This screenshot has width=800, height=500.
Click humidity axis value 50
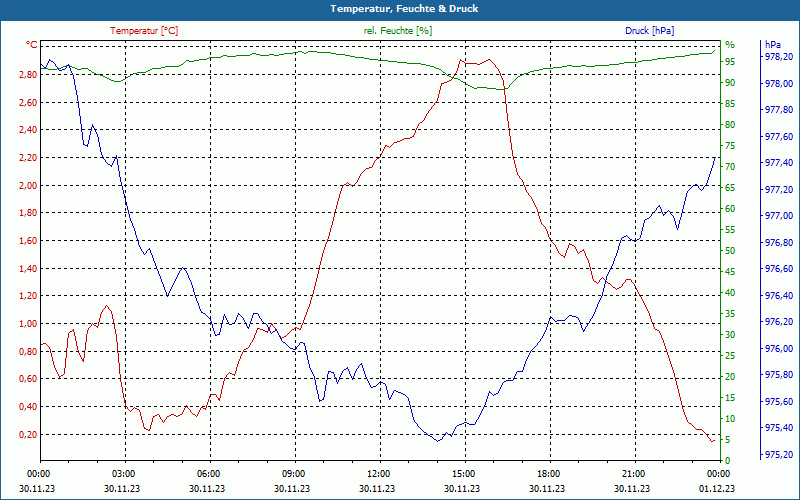coord(730,251)
